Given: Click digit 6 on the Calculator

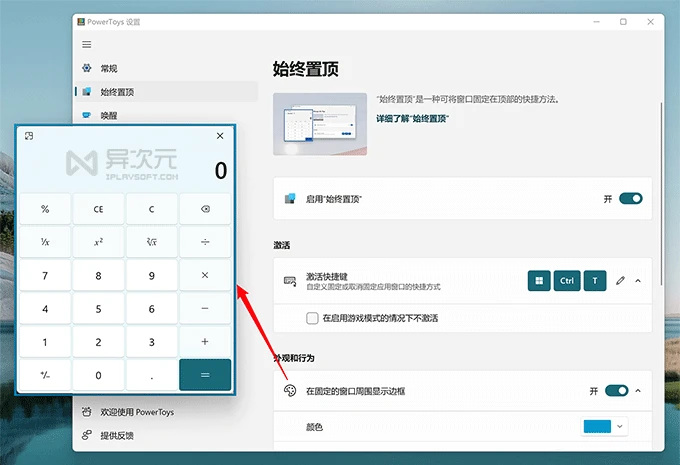Looking at the screenshot, I should click(151, 308).
